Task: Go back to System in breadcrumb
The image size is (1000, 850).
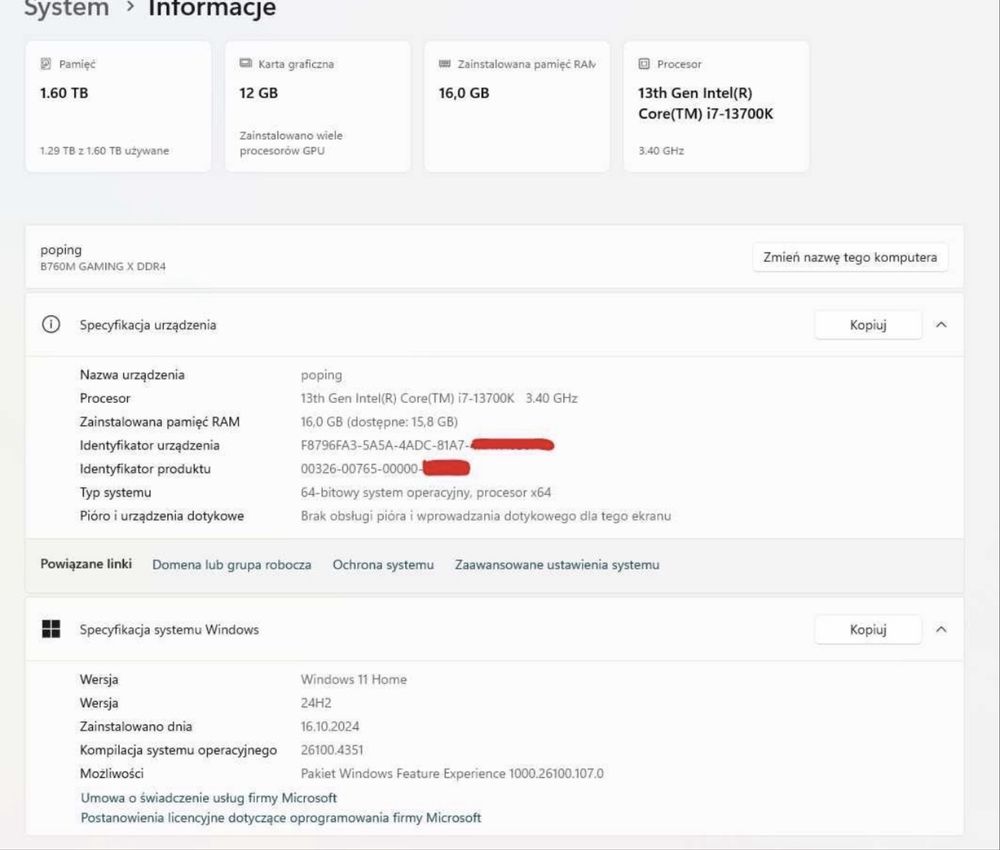Action: coord(66,8)
